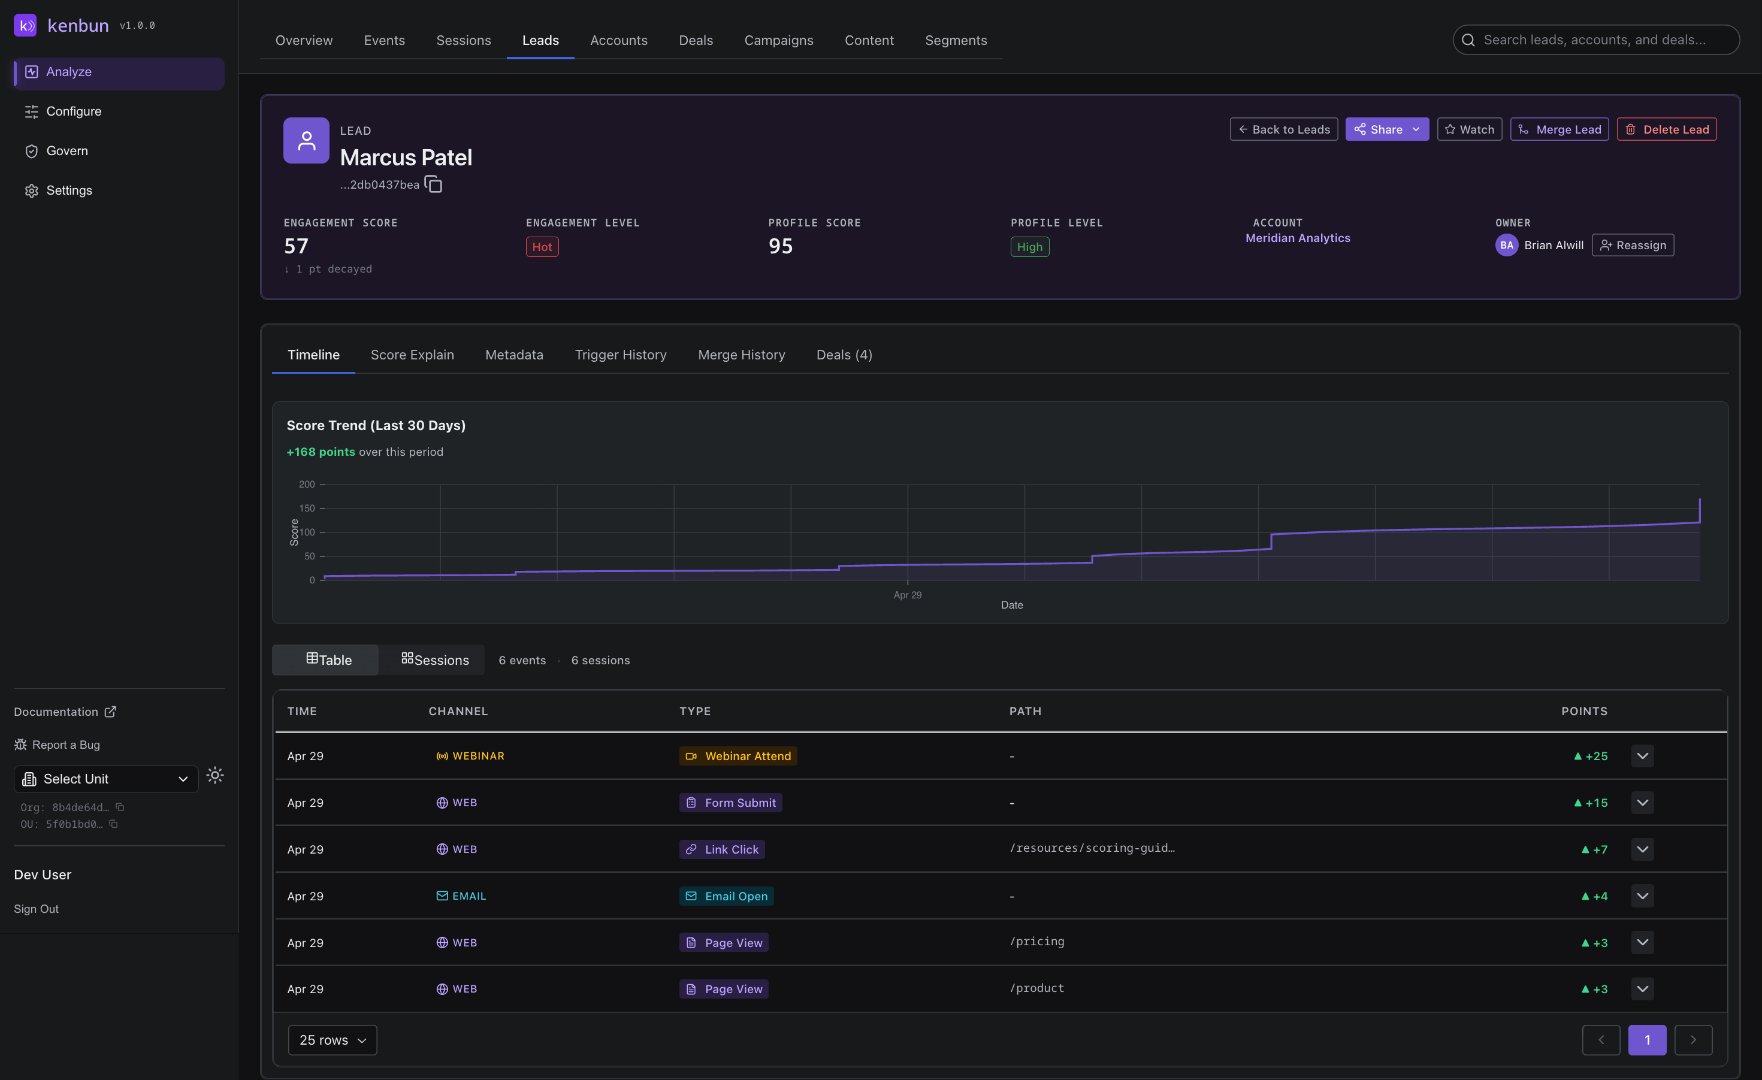Screen dimensions: 1762x1080
Task: Go to the Events tab
Action: click(x=384, y=40)
